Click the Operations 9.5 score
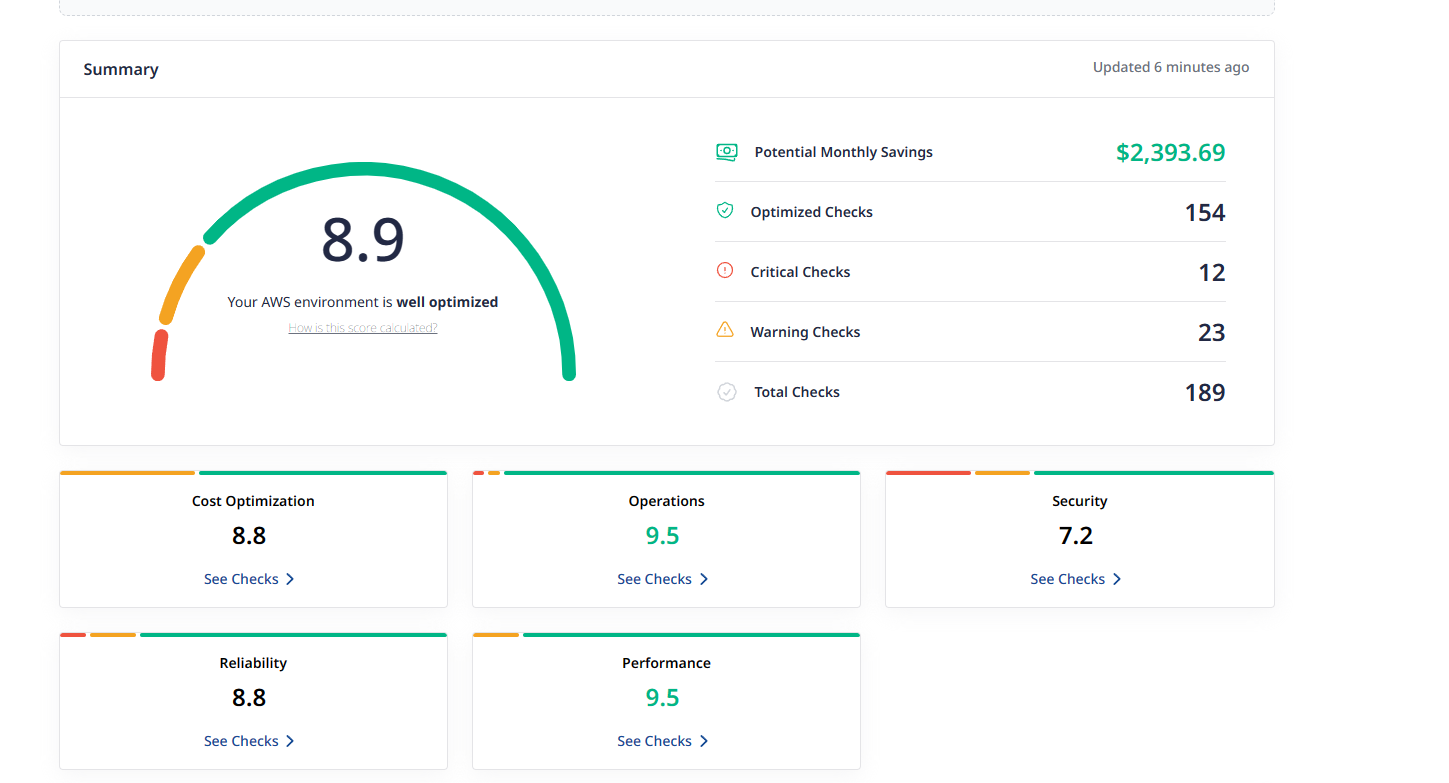 [x=662, y=536]
